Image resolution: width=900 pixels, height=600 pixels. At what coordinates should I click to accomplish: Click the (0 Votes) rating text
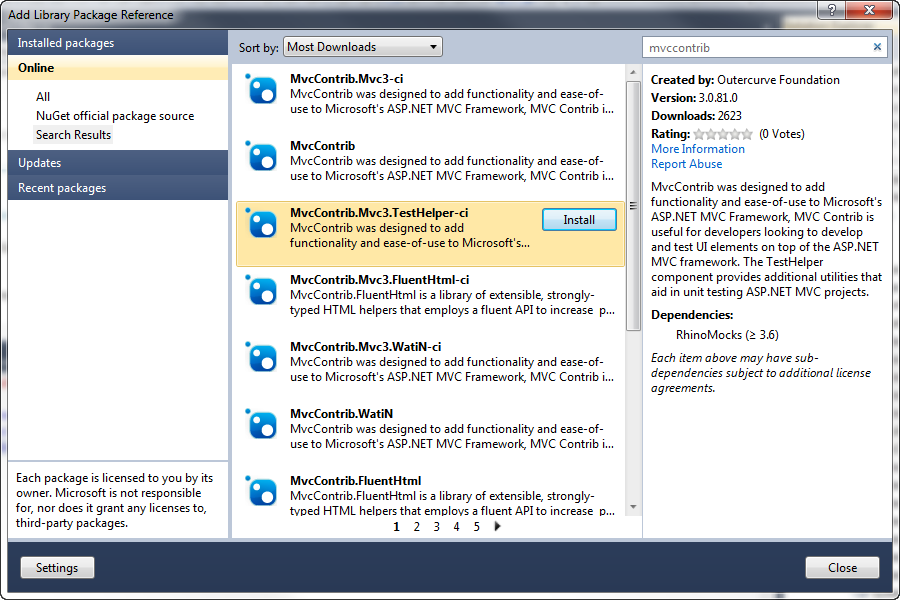(781, 134)
